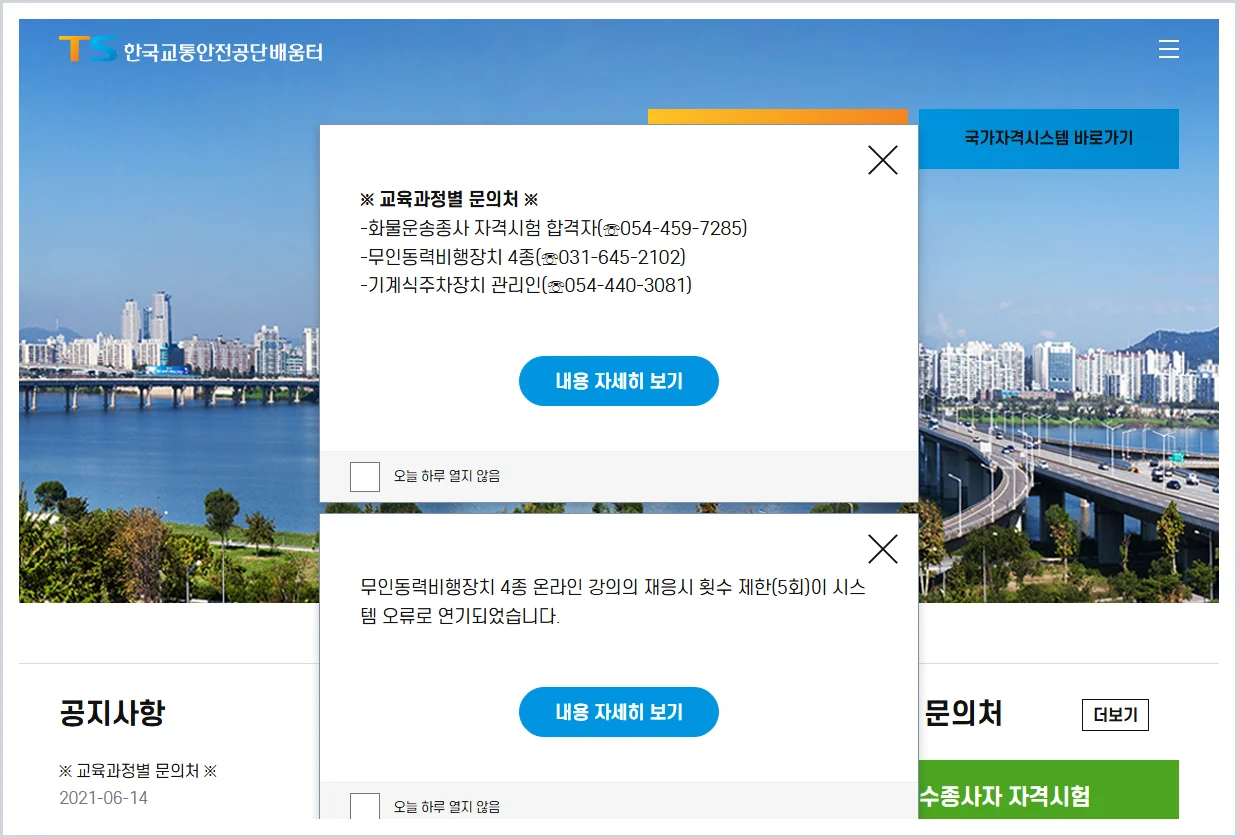Click the orange banner button behind the popup
Screen dimensions: 1238x838
[778, 117]
